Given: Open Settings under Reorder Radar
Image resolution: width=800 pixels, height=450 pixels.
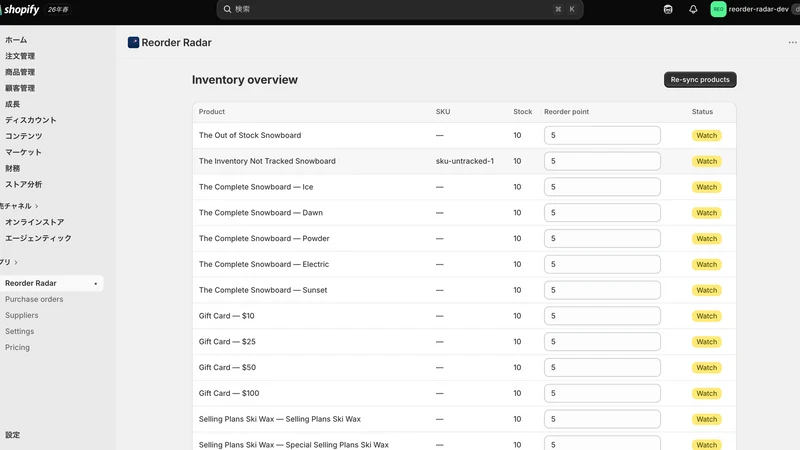Looking at the screenshot, I should coord(19,331).
